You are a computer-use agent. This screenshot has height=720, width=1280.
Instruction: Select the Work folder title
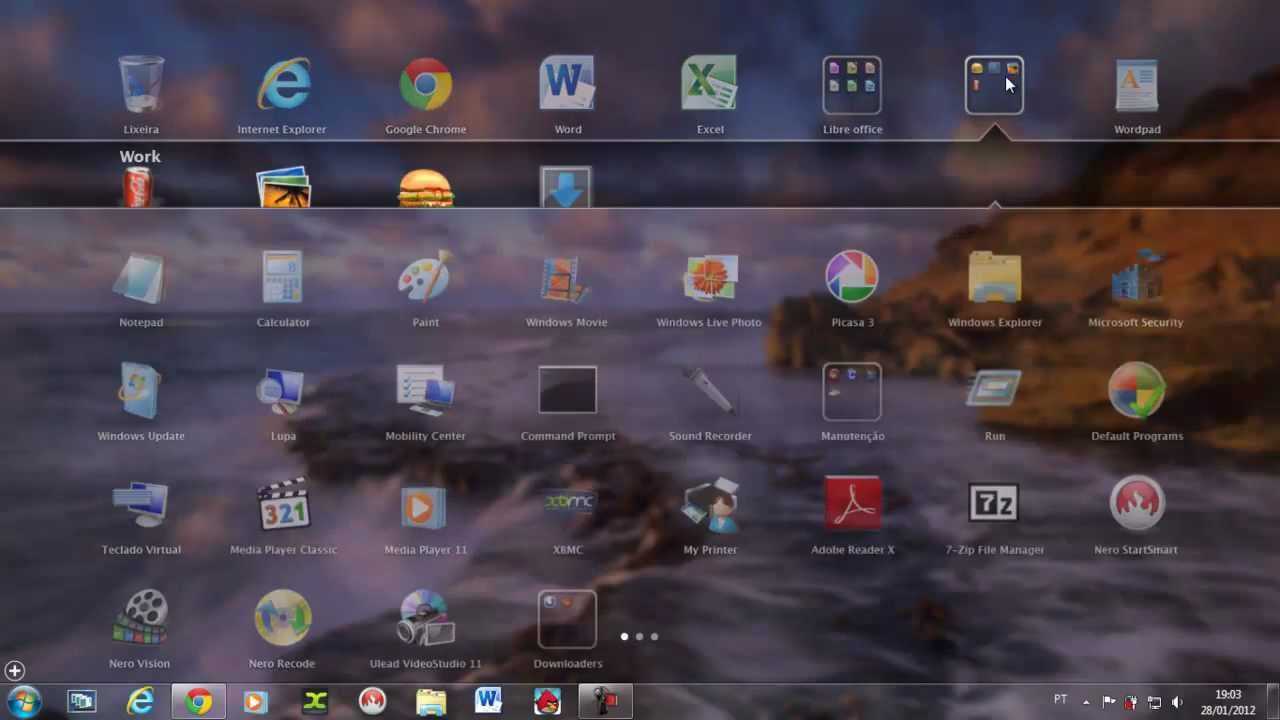click(140, 157)
